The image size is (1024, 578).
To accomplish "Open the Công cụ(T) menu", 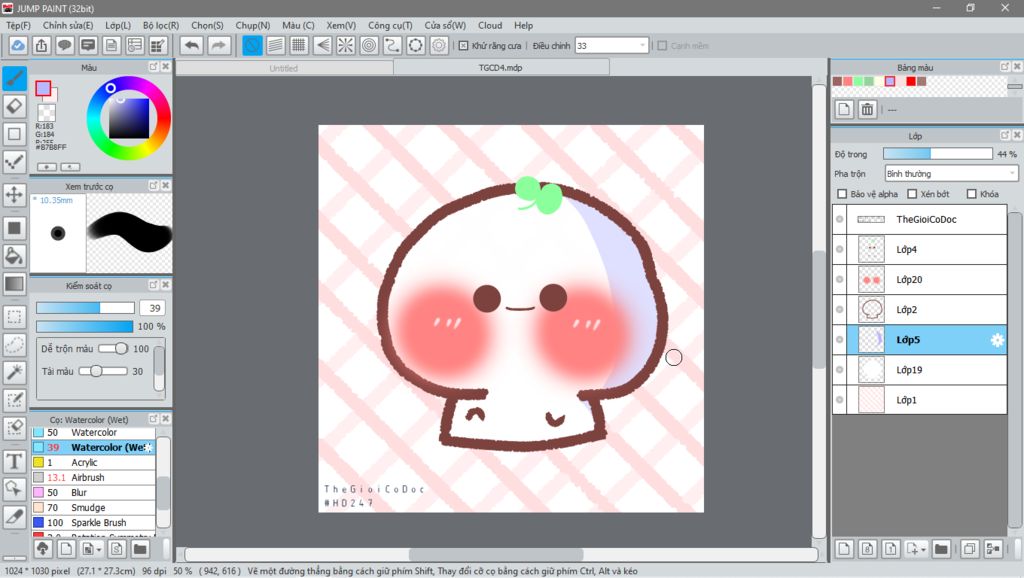I will (x=390, y=25).
